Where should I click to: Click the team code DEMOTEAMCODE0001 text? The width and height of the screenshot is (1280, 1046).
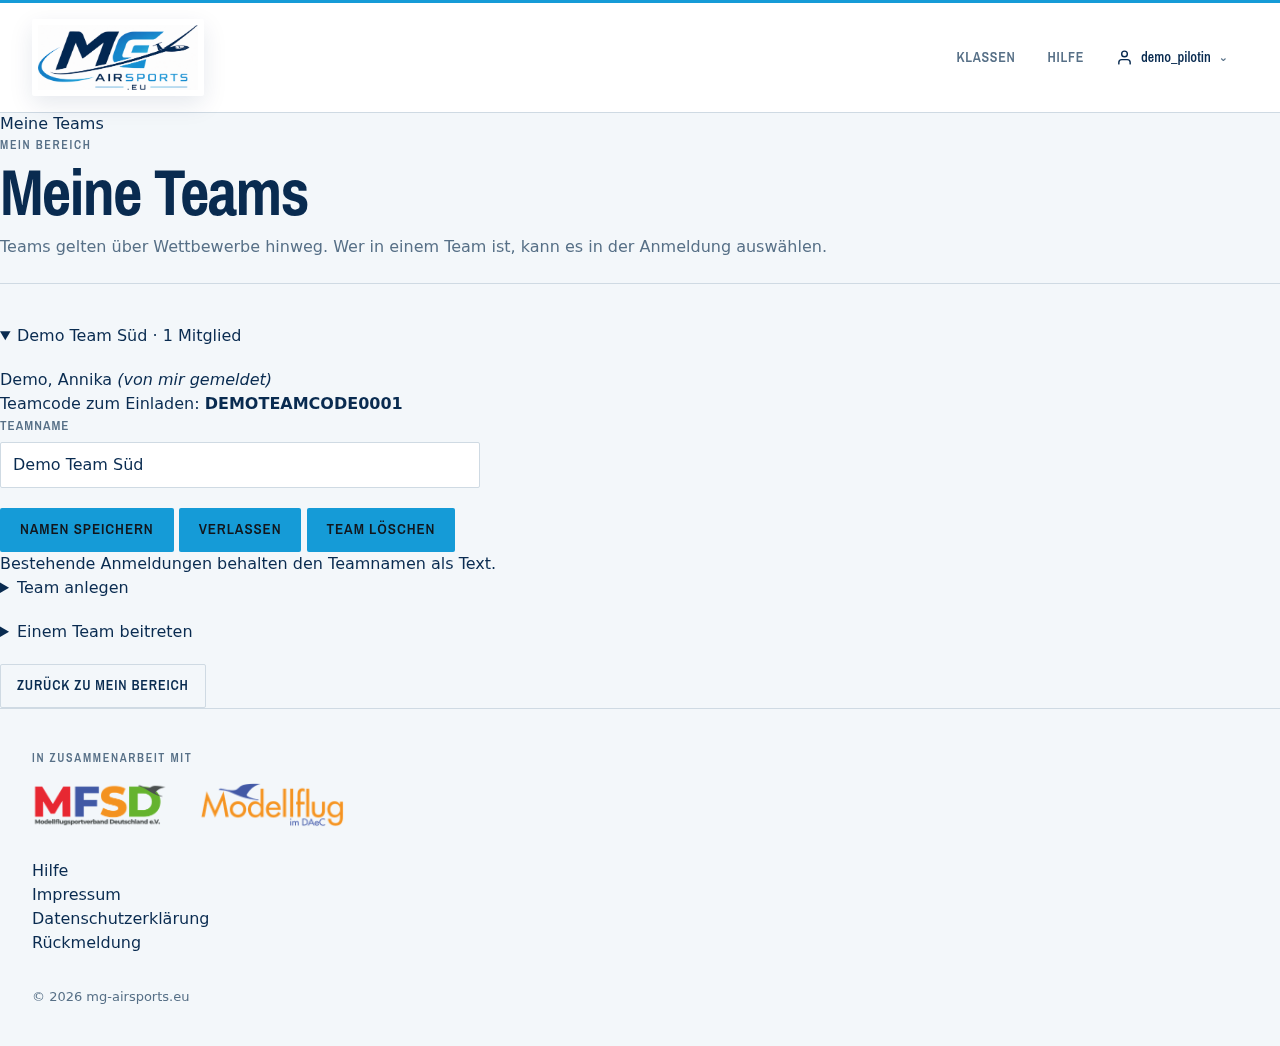coord(303,404)
